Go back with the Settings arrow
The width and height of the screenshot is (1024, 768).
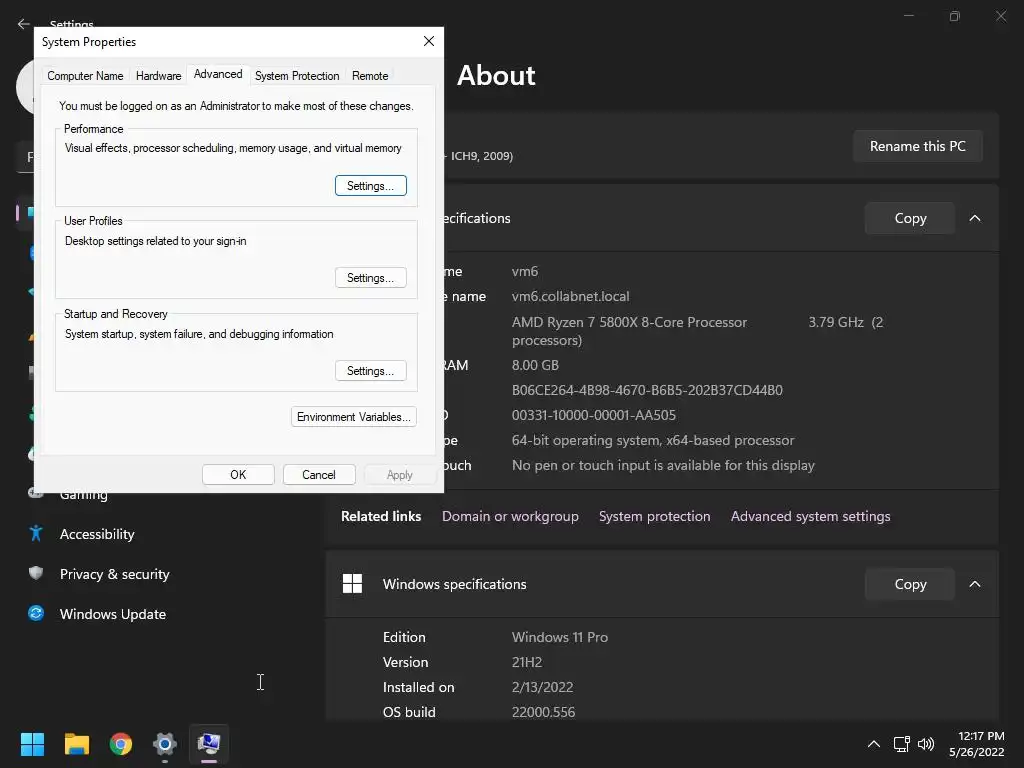pos(24,24)
